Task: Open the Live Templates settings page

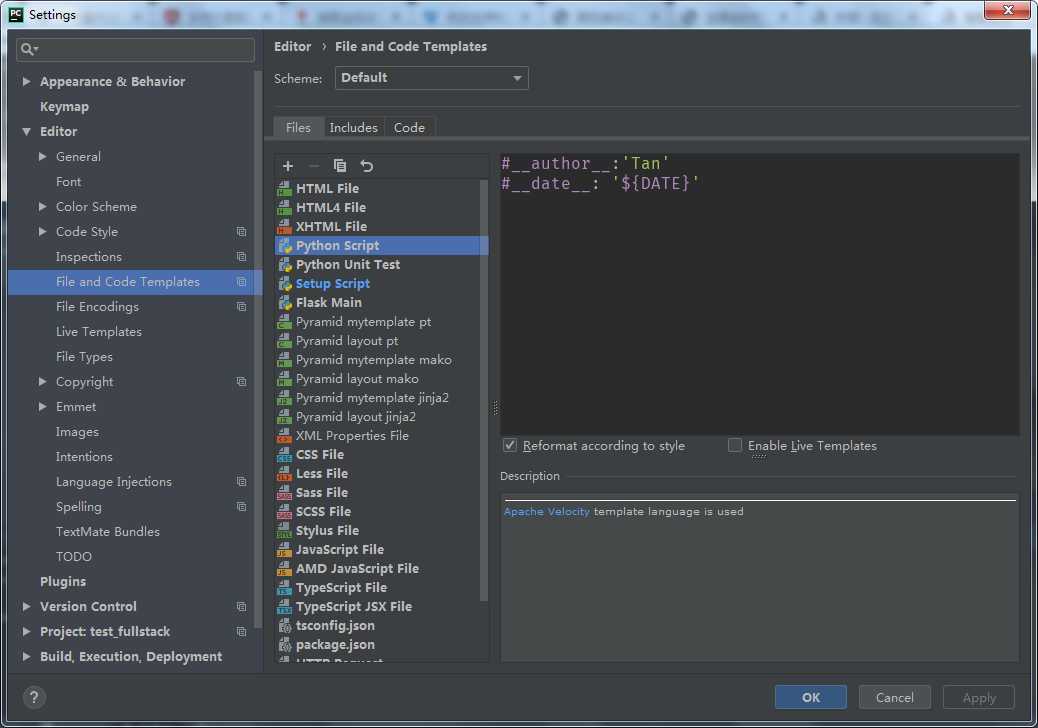Action: click(99, 332)
